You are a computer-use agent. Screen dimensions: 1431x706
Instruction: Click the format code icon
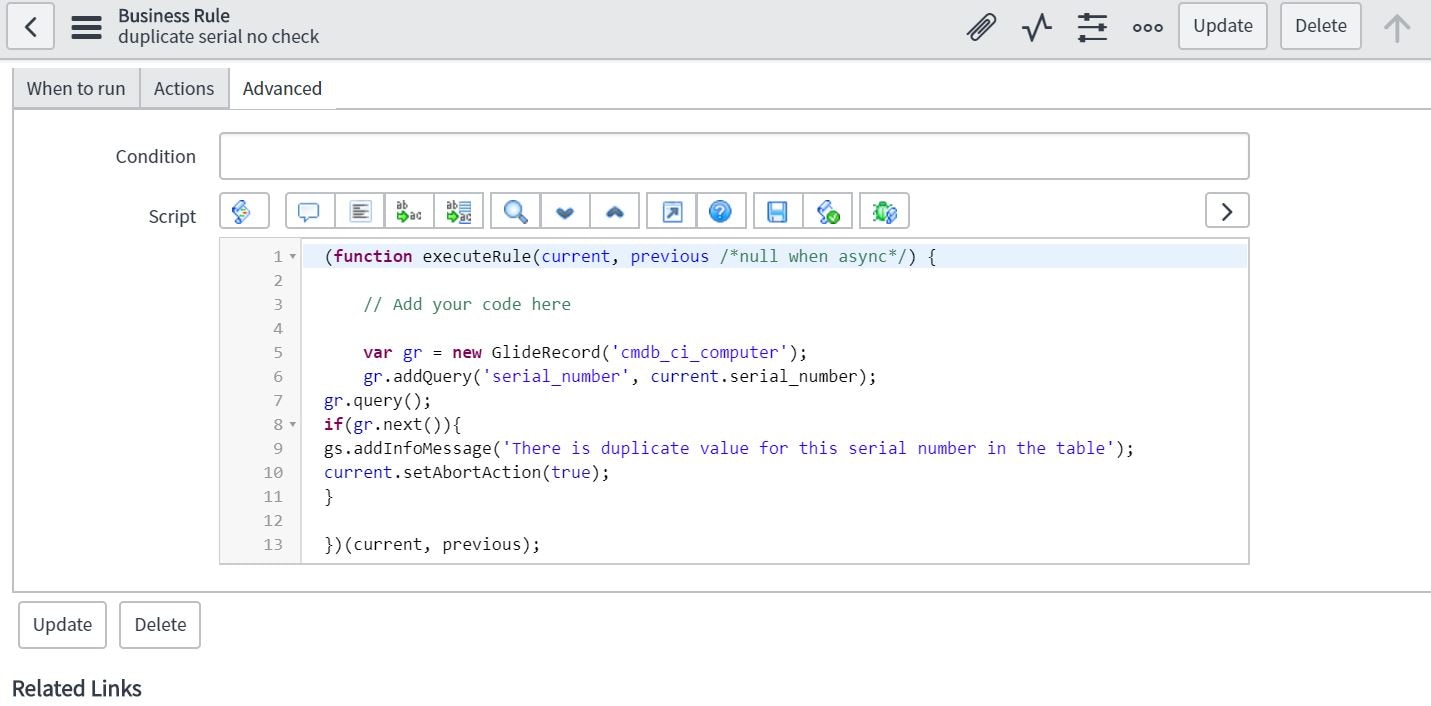[x=360, y=211]
